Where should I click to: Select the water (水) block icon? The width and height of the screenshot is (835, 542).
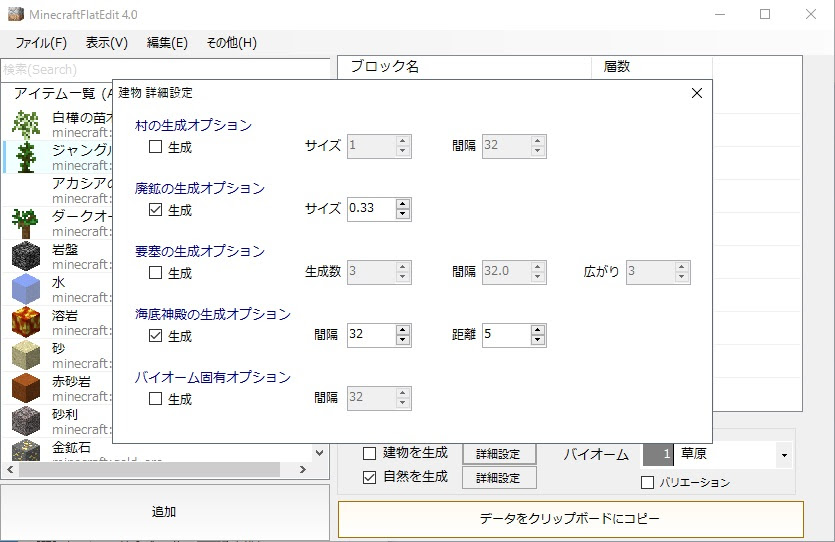click(26, 289)
